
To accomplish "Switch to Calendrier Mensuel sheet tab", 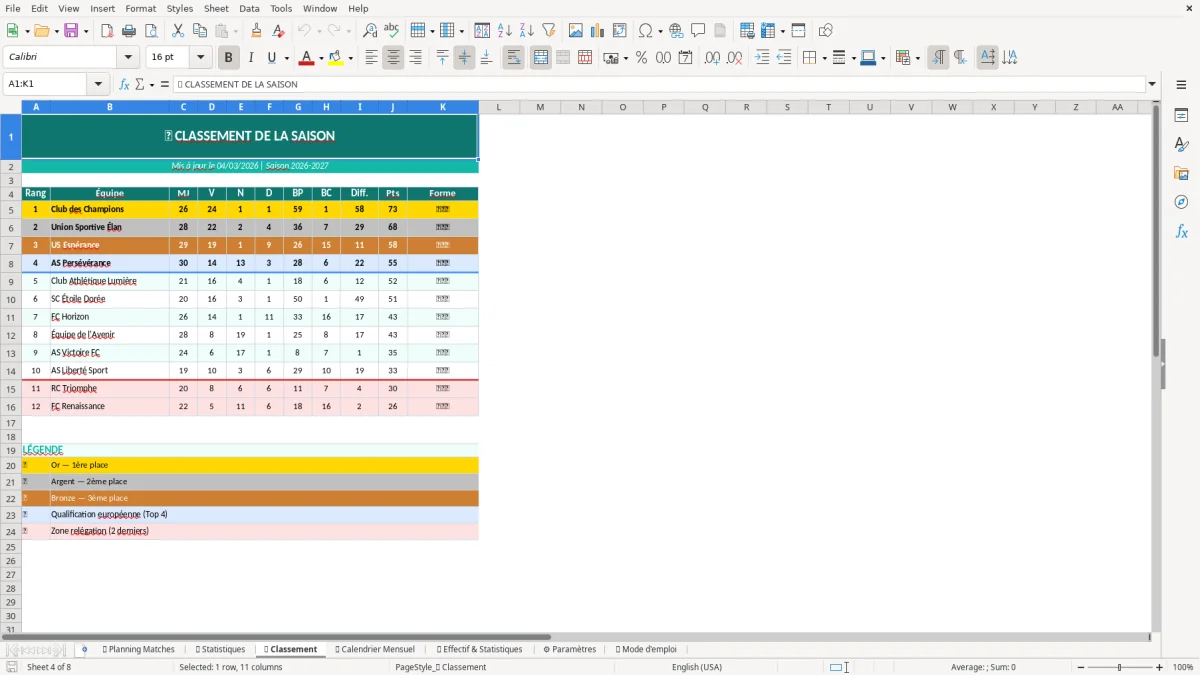I will (375, 649).
